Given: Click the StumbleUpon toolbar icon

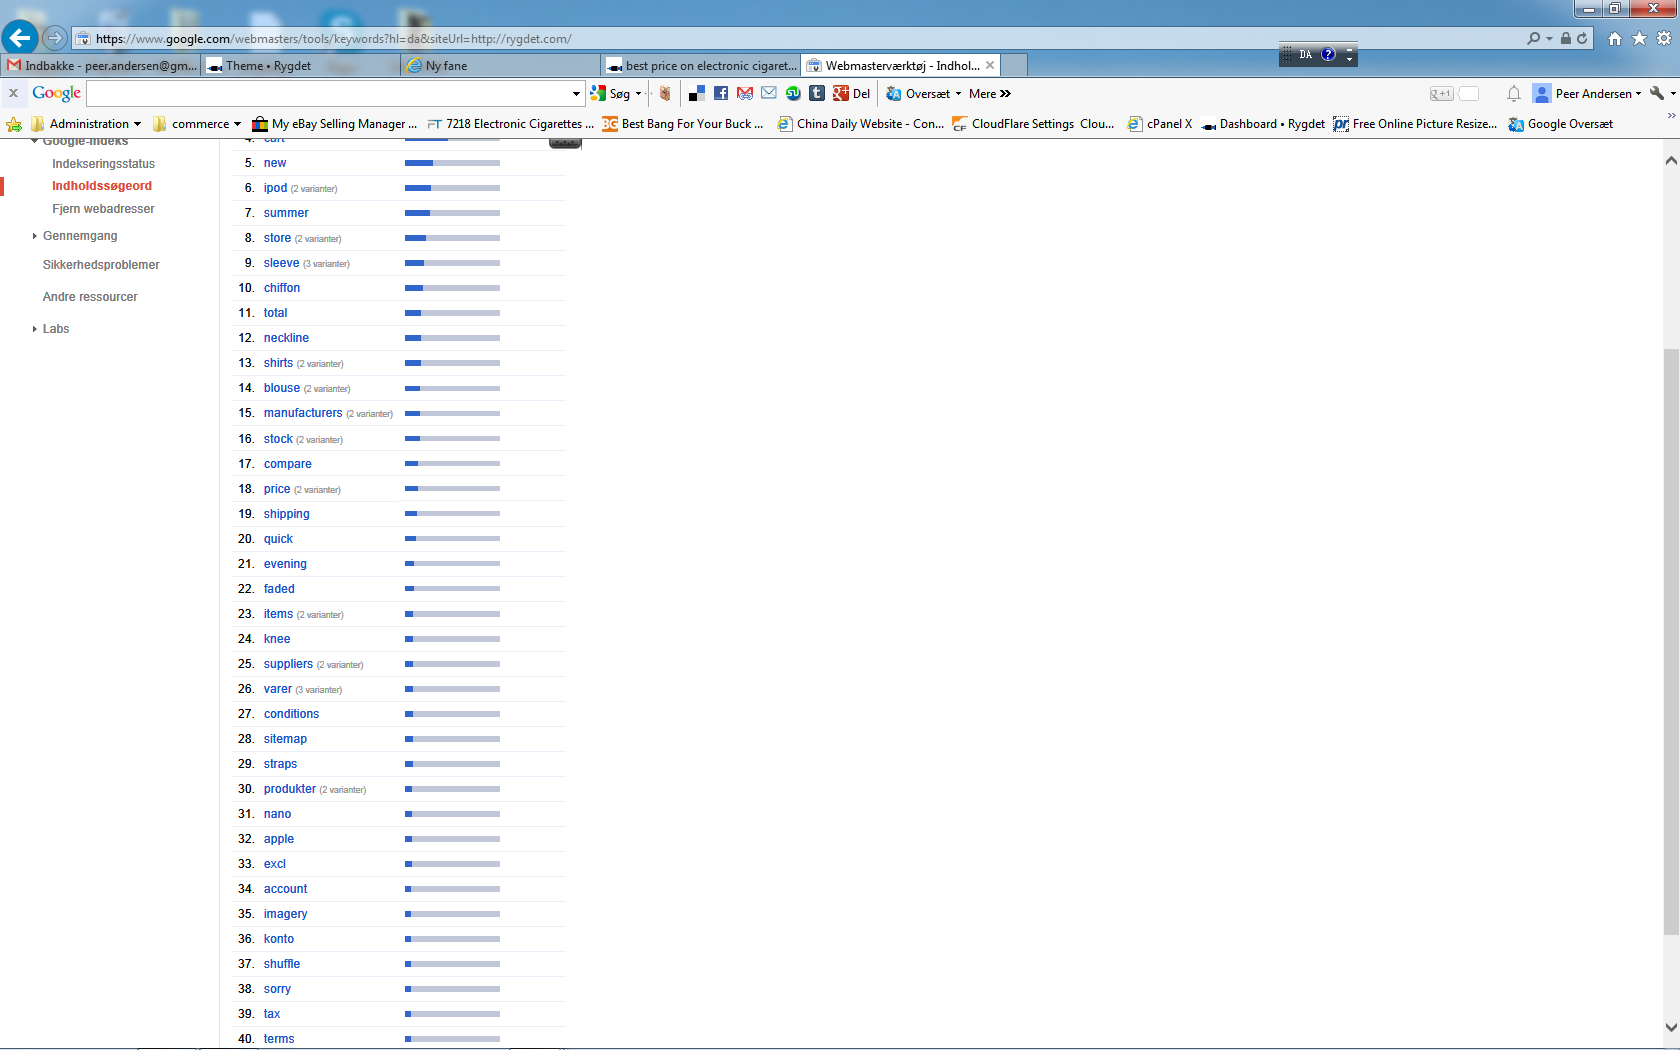Looking at the screenshot, I should (793, 93).
